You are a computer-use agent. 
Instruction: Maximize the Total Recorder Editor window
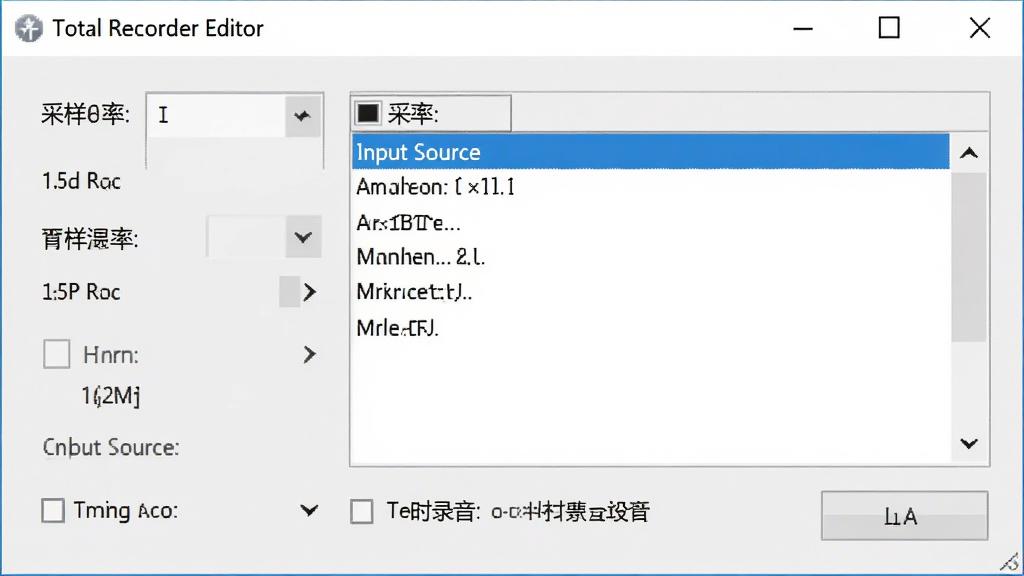(x=889, y=29)
